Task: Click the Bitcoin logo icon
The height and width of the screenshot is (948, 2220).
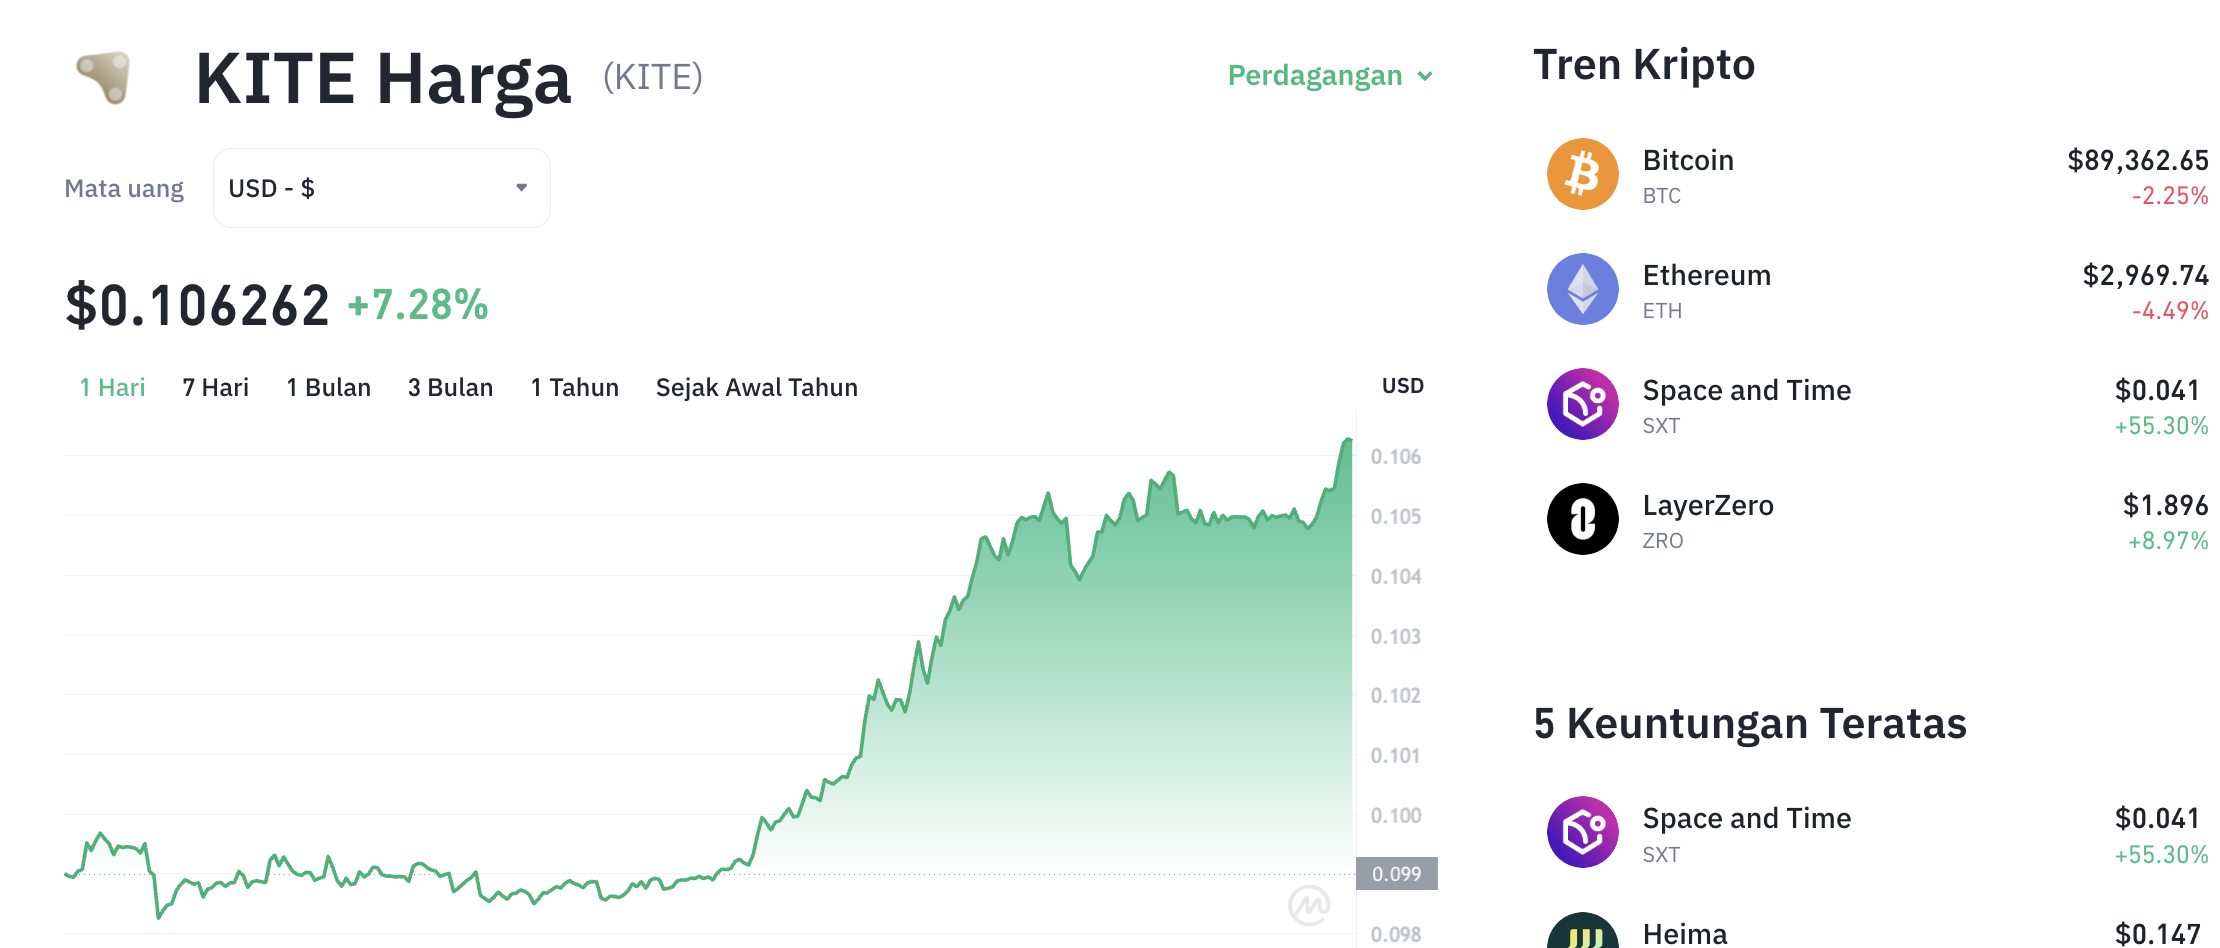Action: pyautogui.click(x=1582, y=174)
